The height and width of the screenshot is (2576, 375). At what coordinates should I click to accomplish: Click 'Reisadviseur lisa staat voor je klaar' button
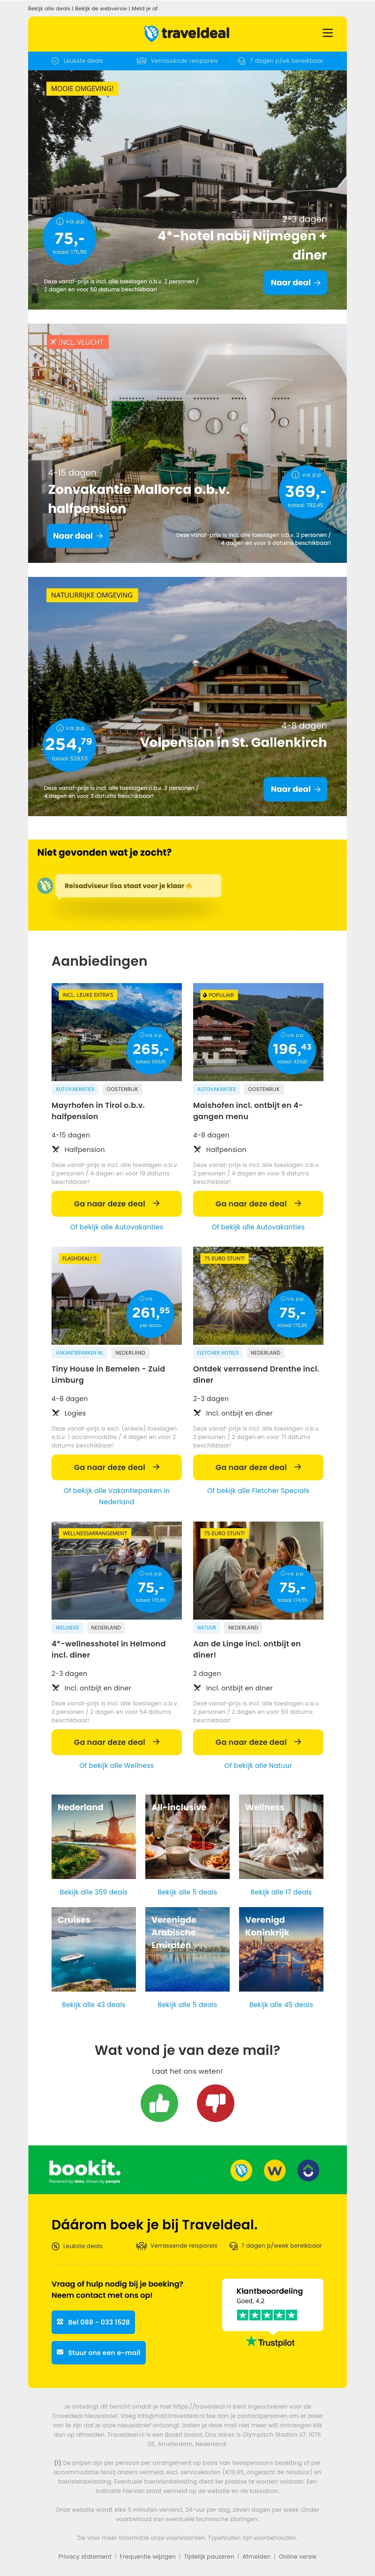(129, 886)
